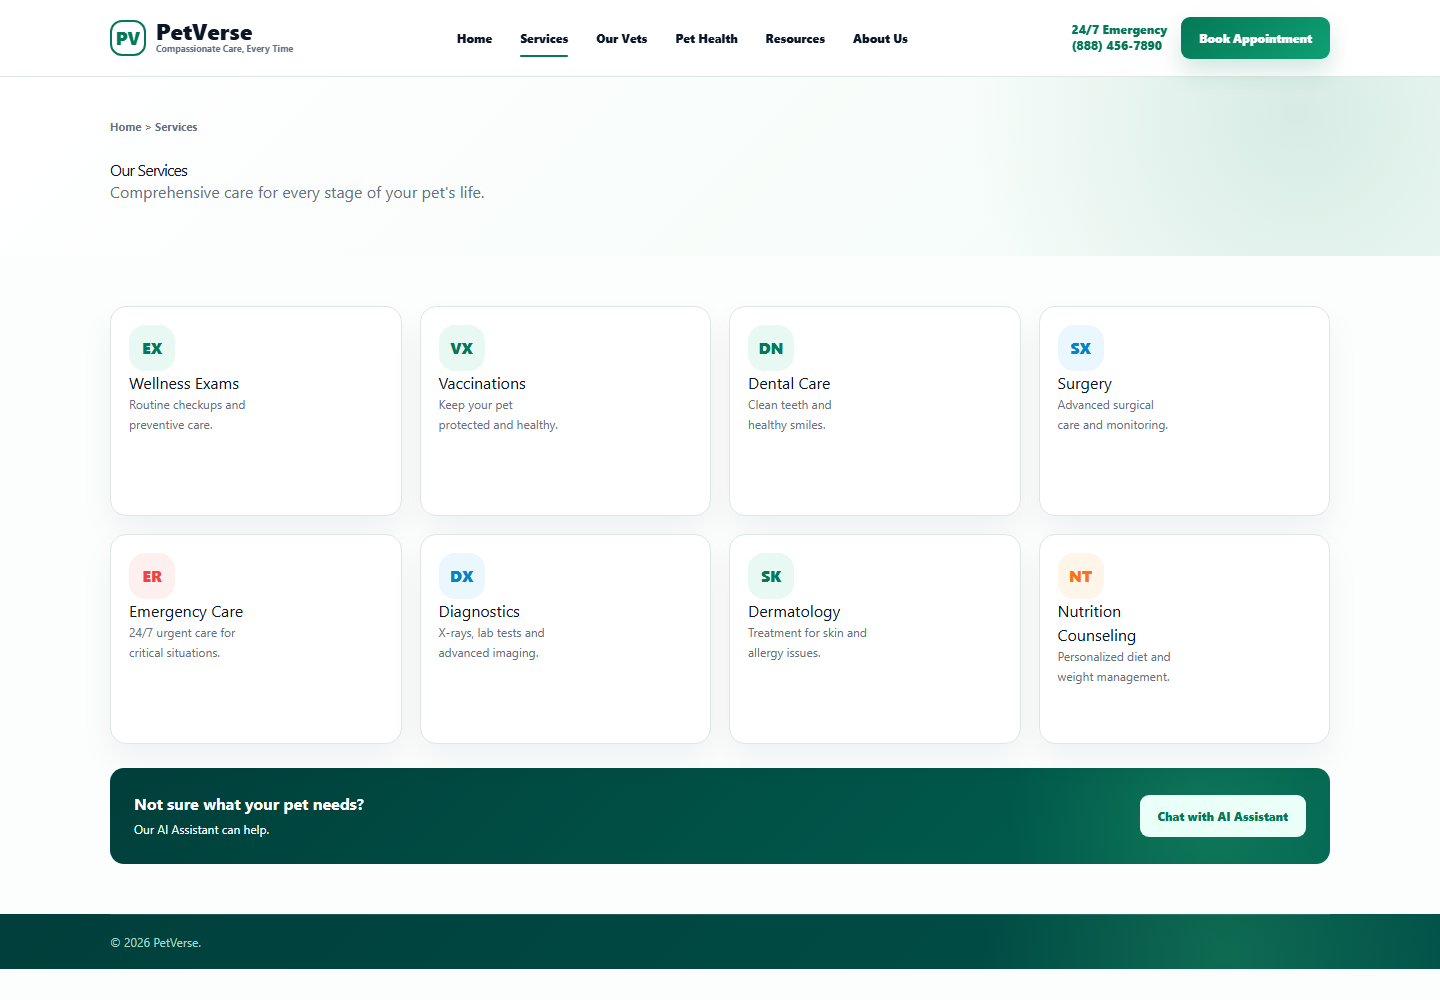Open the Our Vets nav item

point(622,39)
